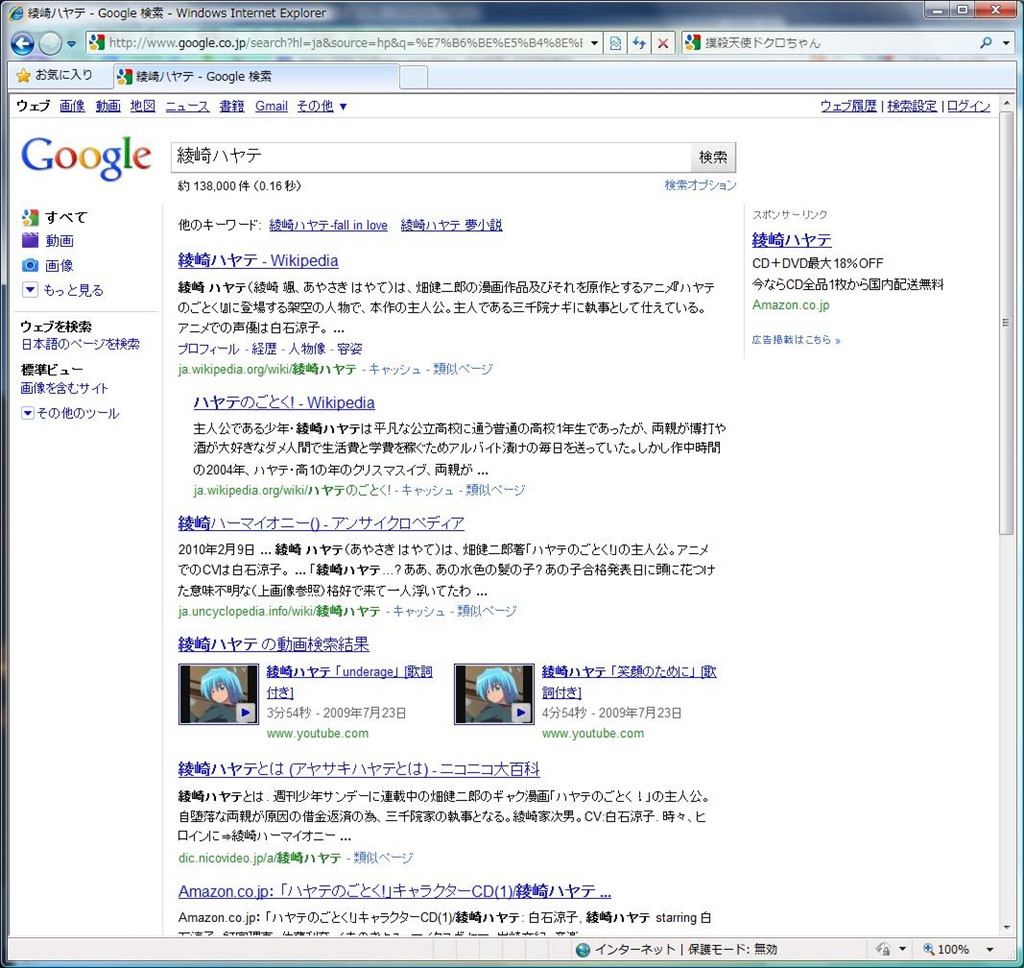
Task: Click the ログイン link
Action: tap(968, 106)
